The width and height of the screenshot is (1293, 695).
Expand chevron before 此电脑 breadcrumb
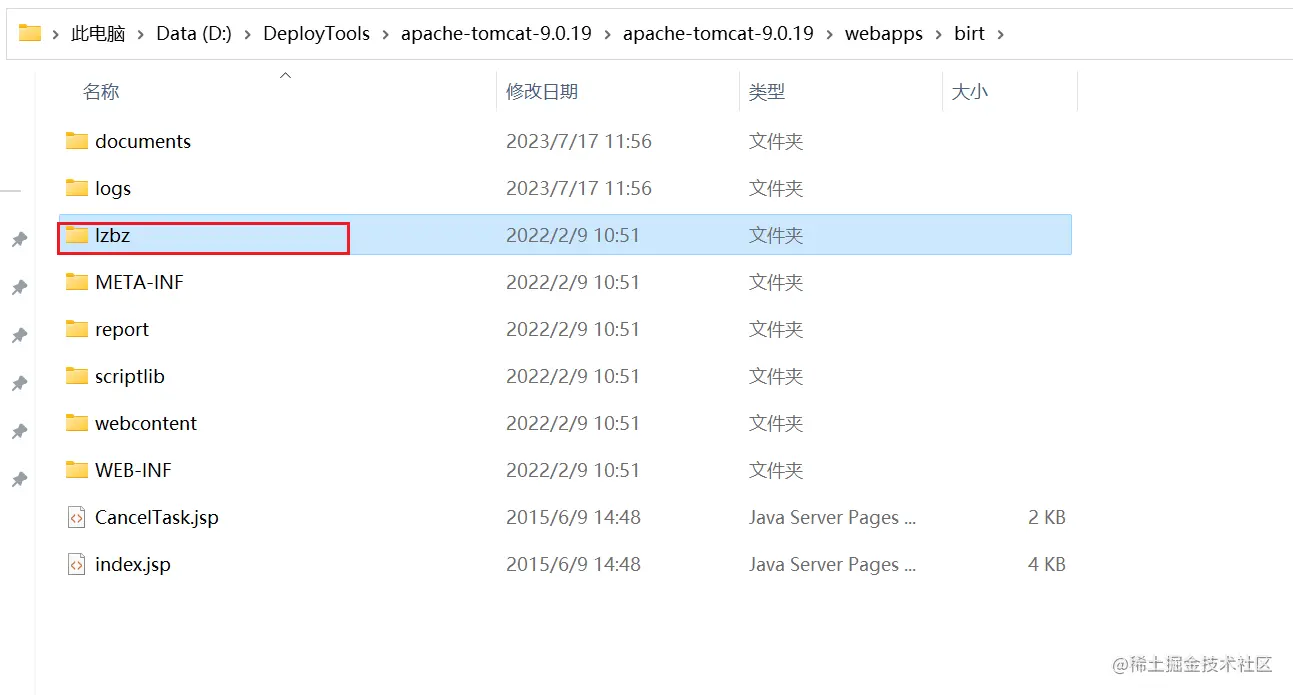(56, 34)
